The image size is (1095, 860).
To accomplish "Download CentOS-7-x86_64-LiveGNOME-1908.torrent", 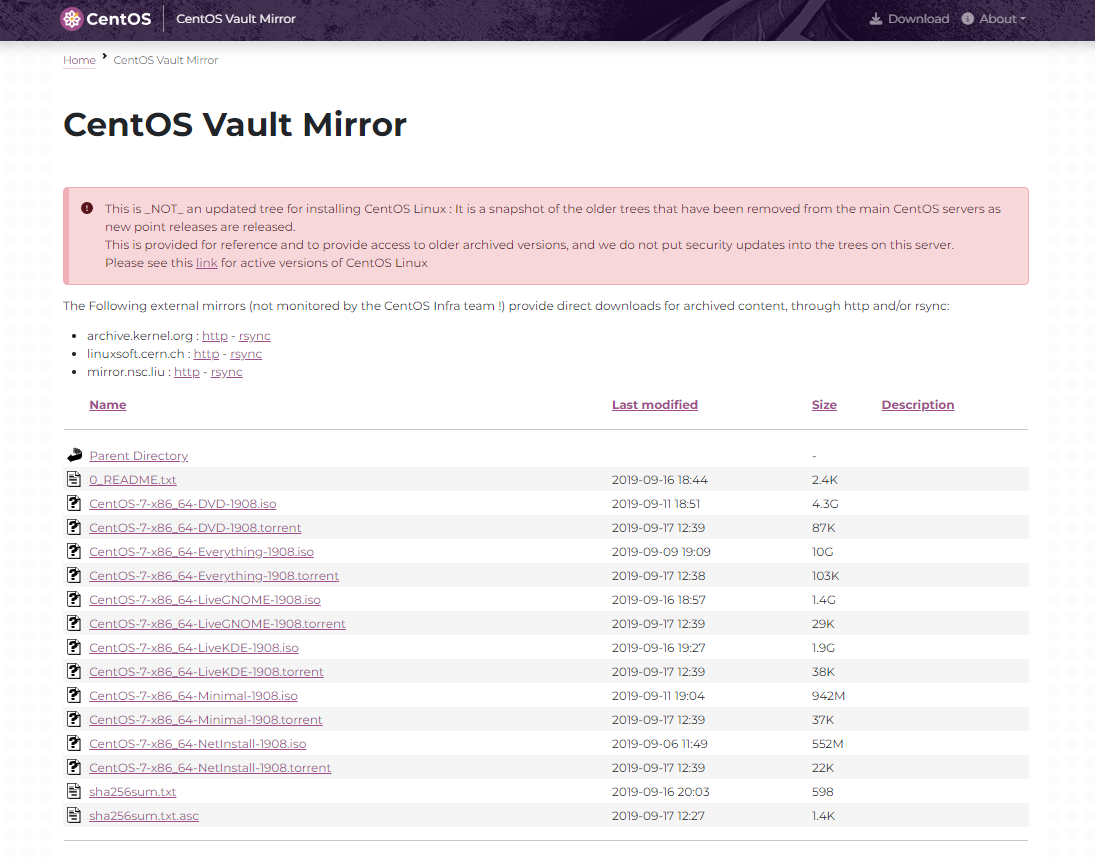I will click(217, 624).
